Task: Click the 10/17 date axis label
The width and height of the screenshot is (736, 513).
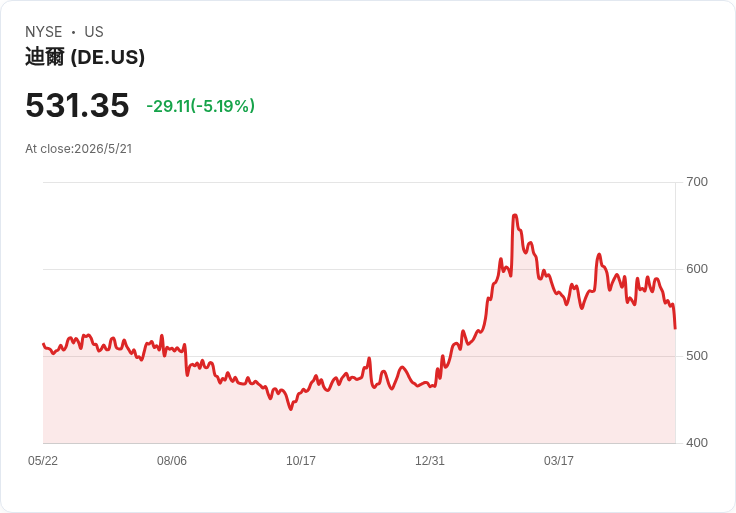Action: (x=301, y=460)
